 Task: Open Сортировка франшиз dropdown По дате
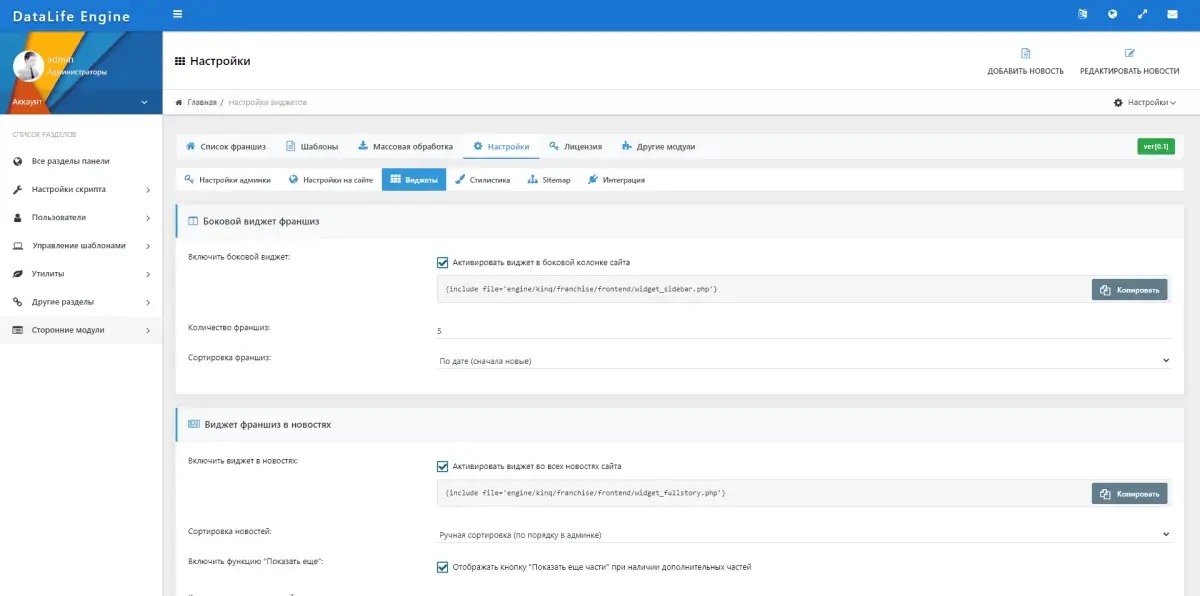point(804,360)
